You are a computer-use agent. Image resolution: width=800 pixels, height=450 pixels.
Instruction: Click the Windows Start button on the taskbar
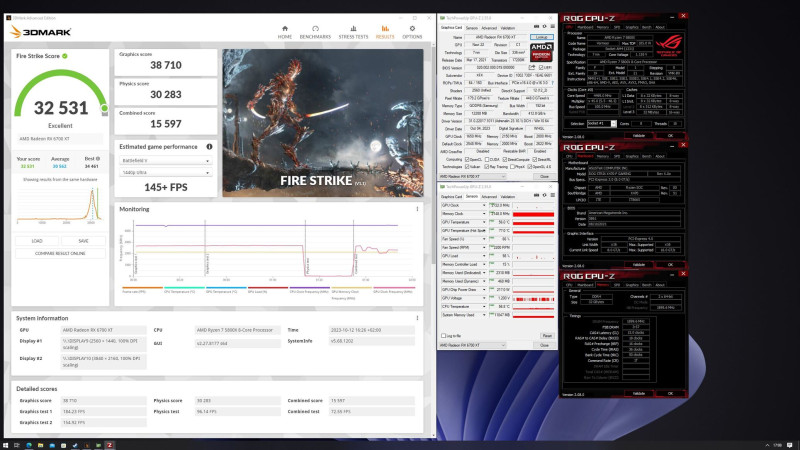(x=7, y=445)
